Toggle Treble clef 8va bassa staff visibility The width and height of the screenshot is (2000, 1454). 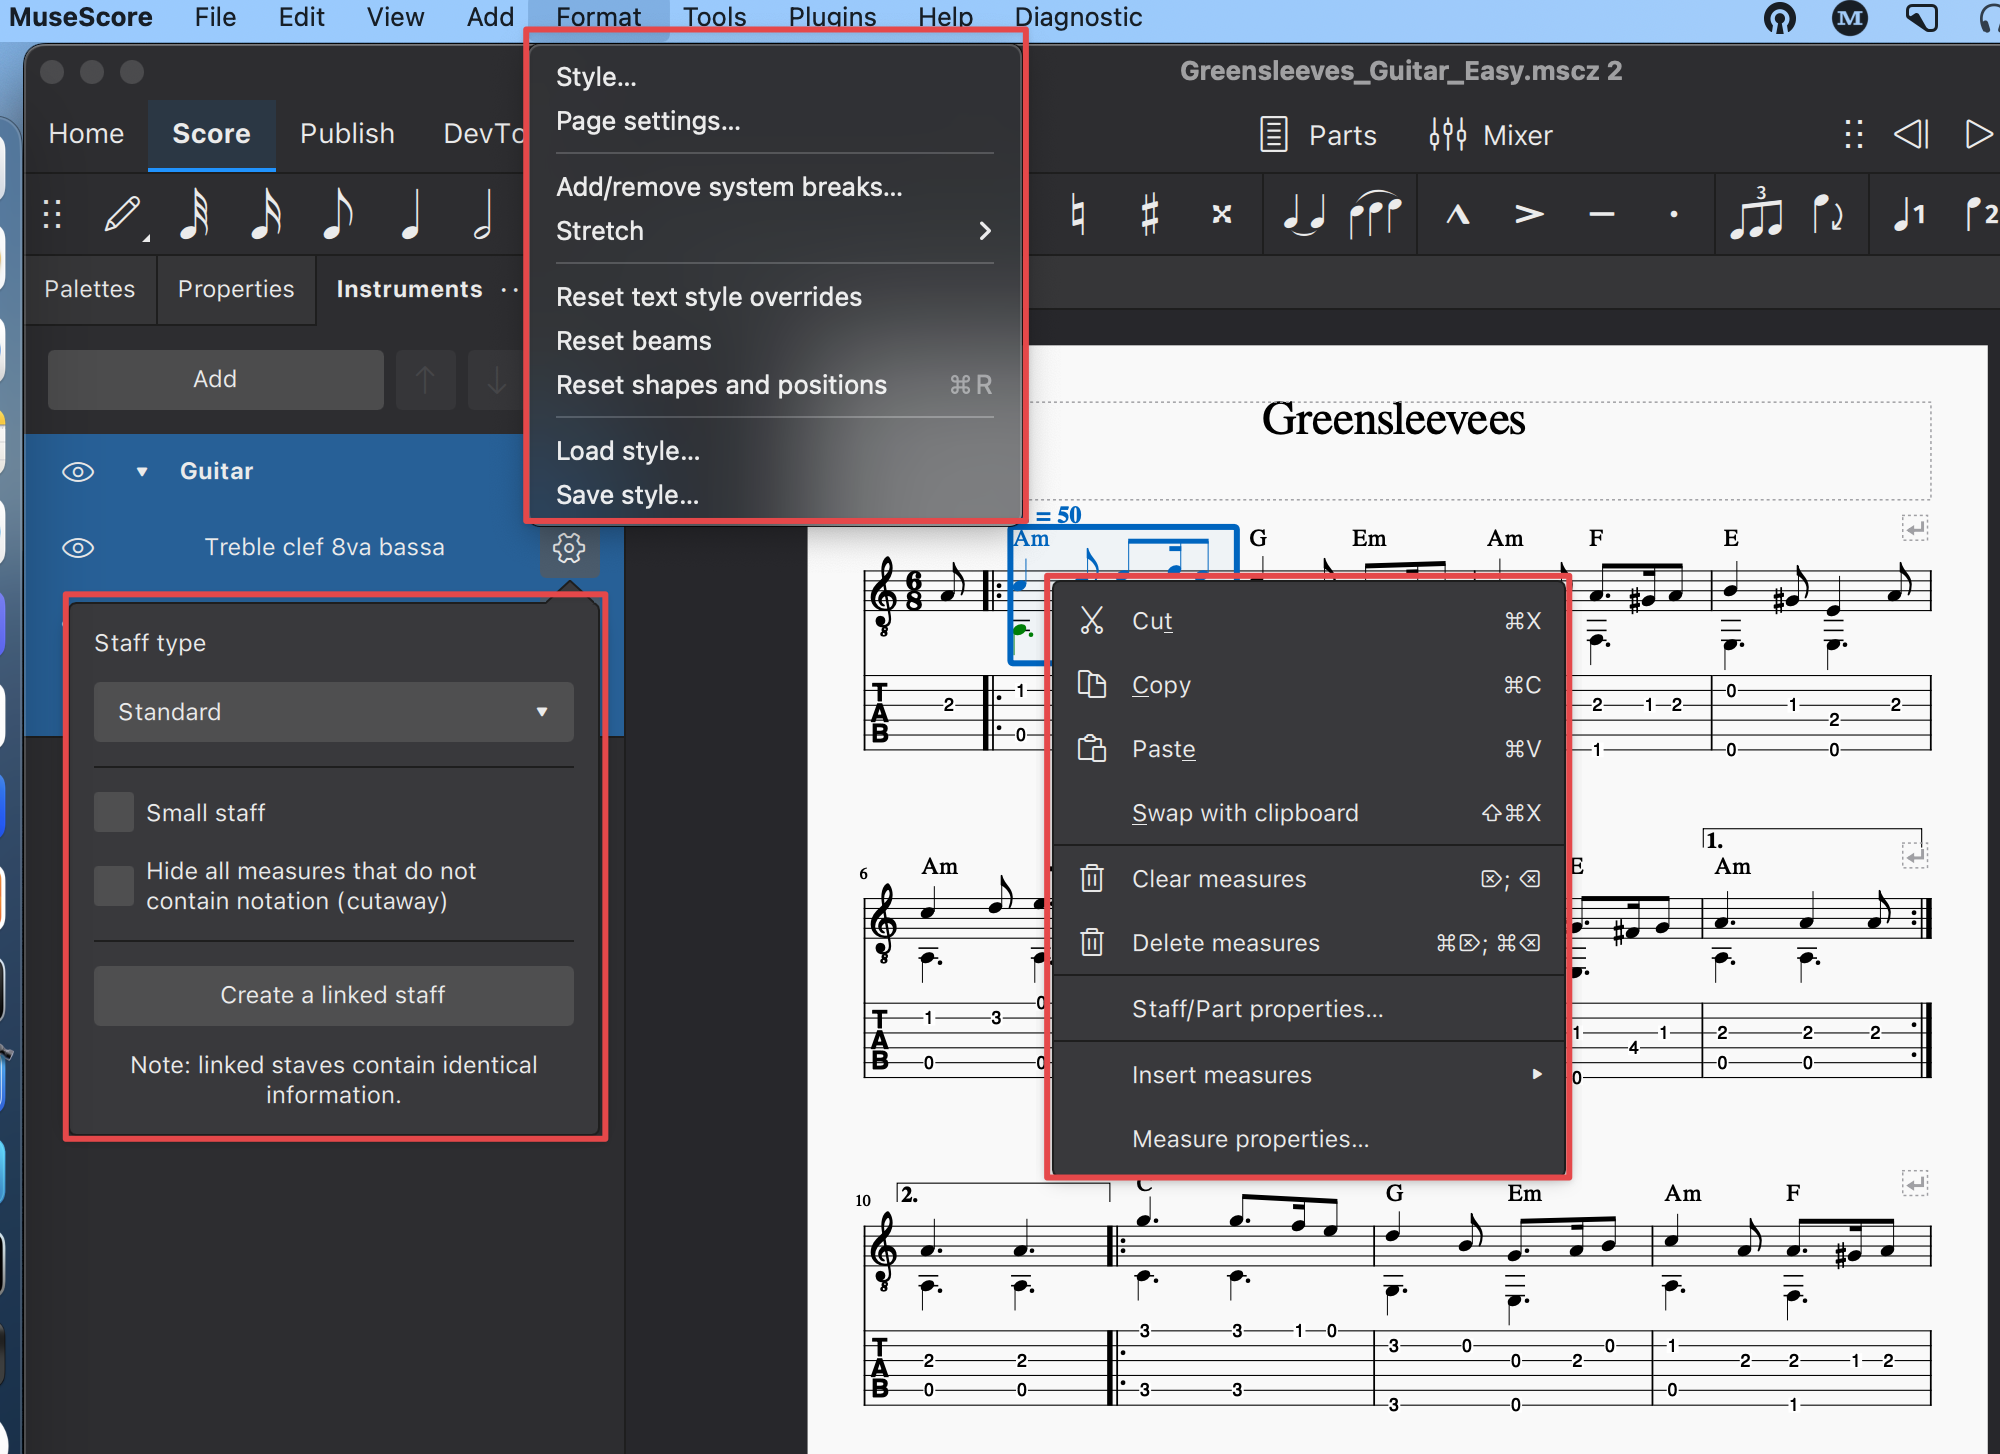(x=78, y=547)
